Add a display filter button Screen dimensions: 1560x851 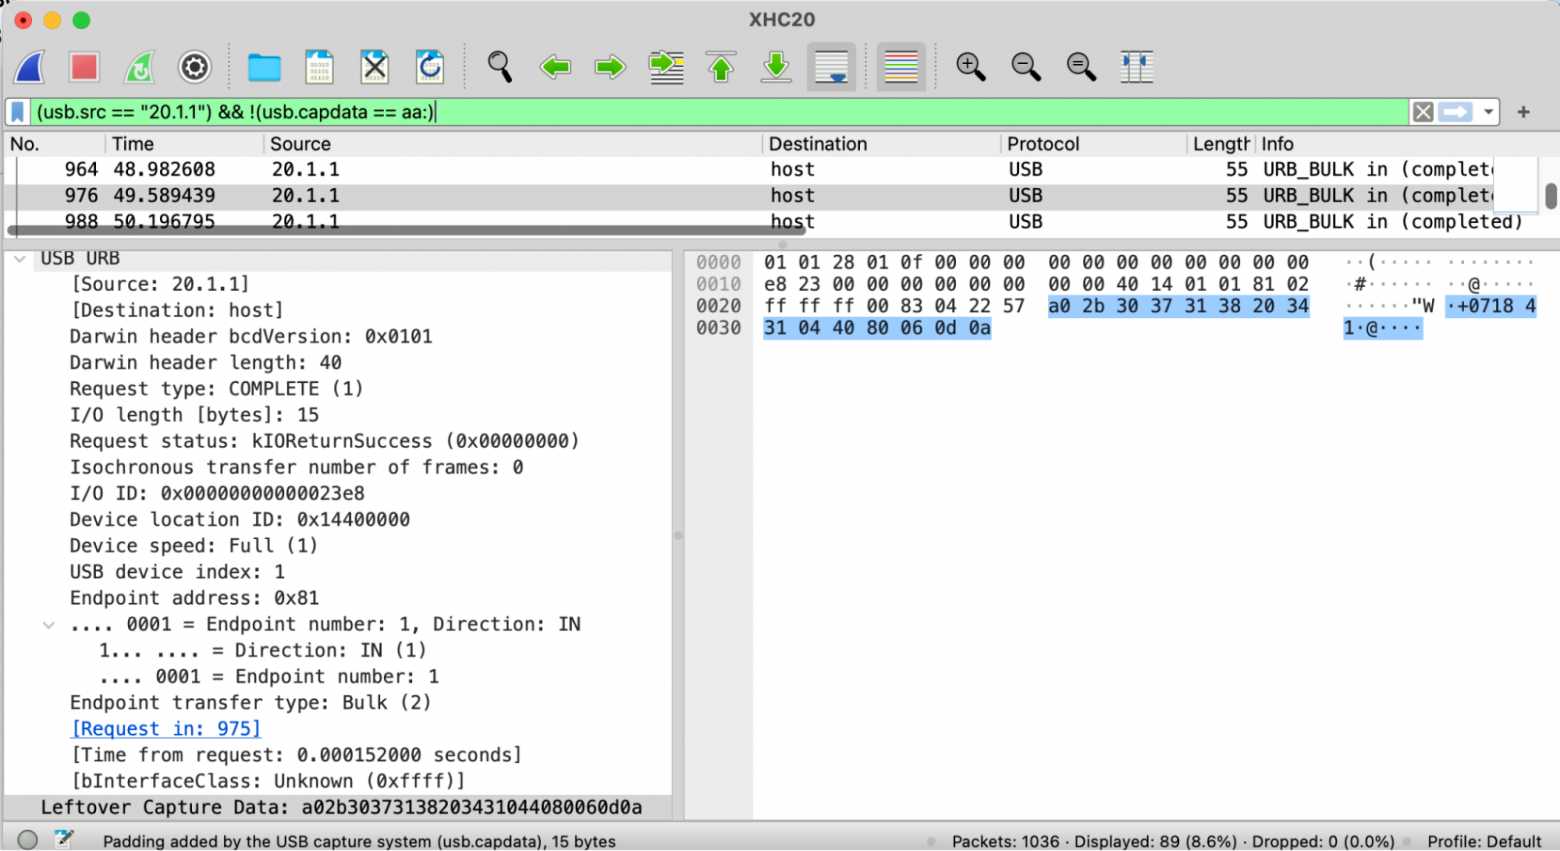click(x=1523, y=112)
